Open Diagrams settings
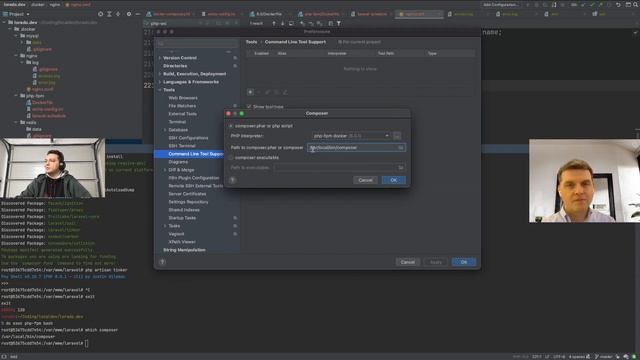This screenshot has height=360, width=640. (178, 162)
